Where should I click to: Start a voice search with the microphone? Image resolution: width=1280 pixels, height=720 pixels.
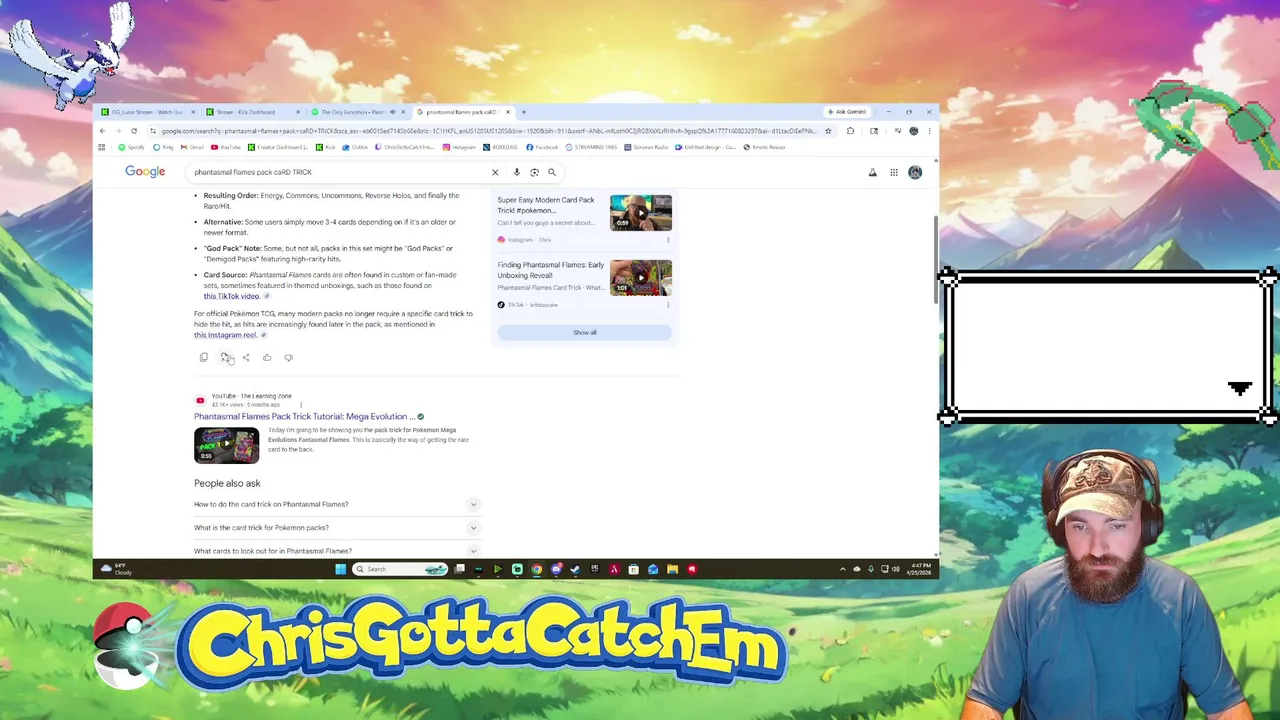click(x=516, y=172)
